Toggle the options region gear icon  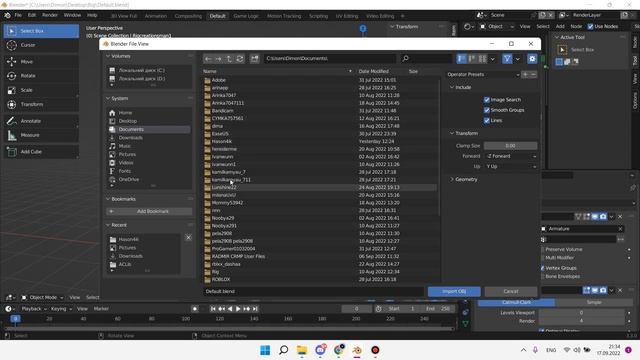(x=532, y=59)
